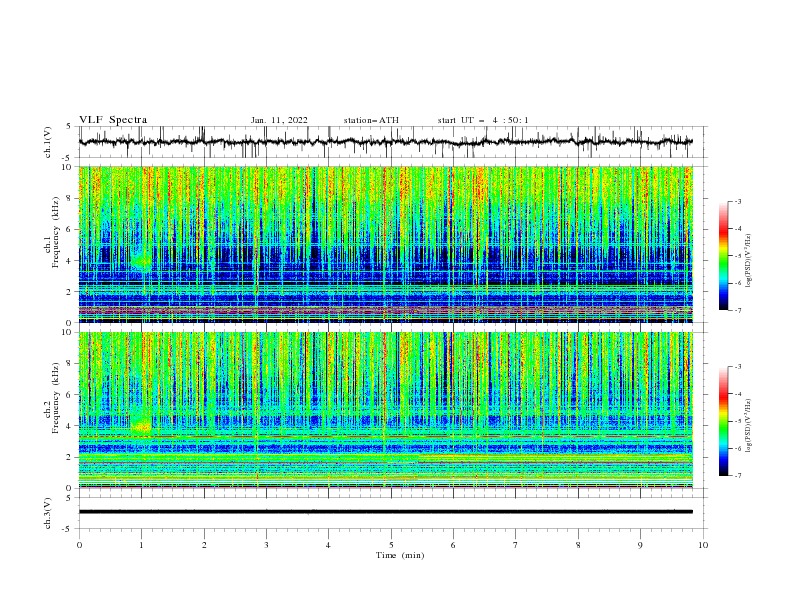The width and height of the screenshot is (792, 612).
Task: Click the "-5" tick on ch.3(V) axis
Action: point(68,529)
